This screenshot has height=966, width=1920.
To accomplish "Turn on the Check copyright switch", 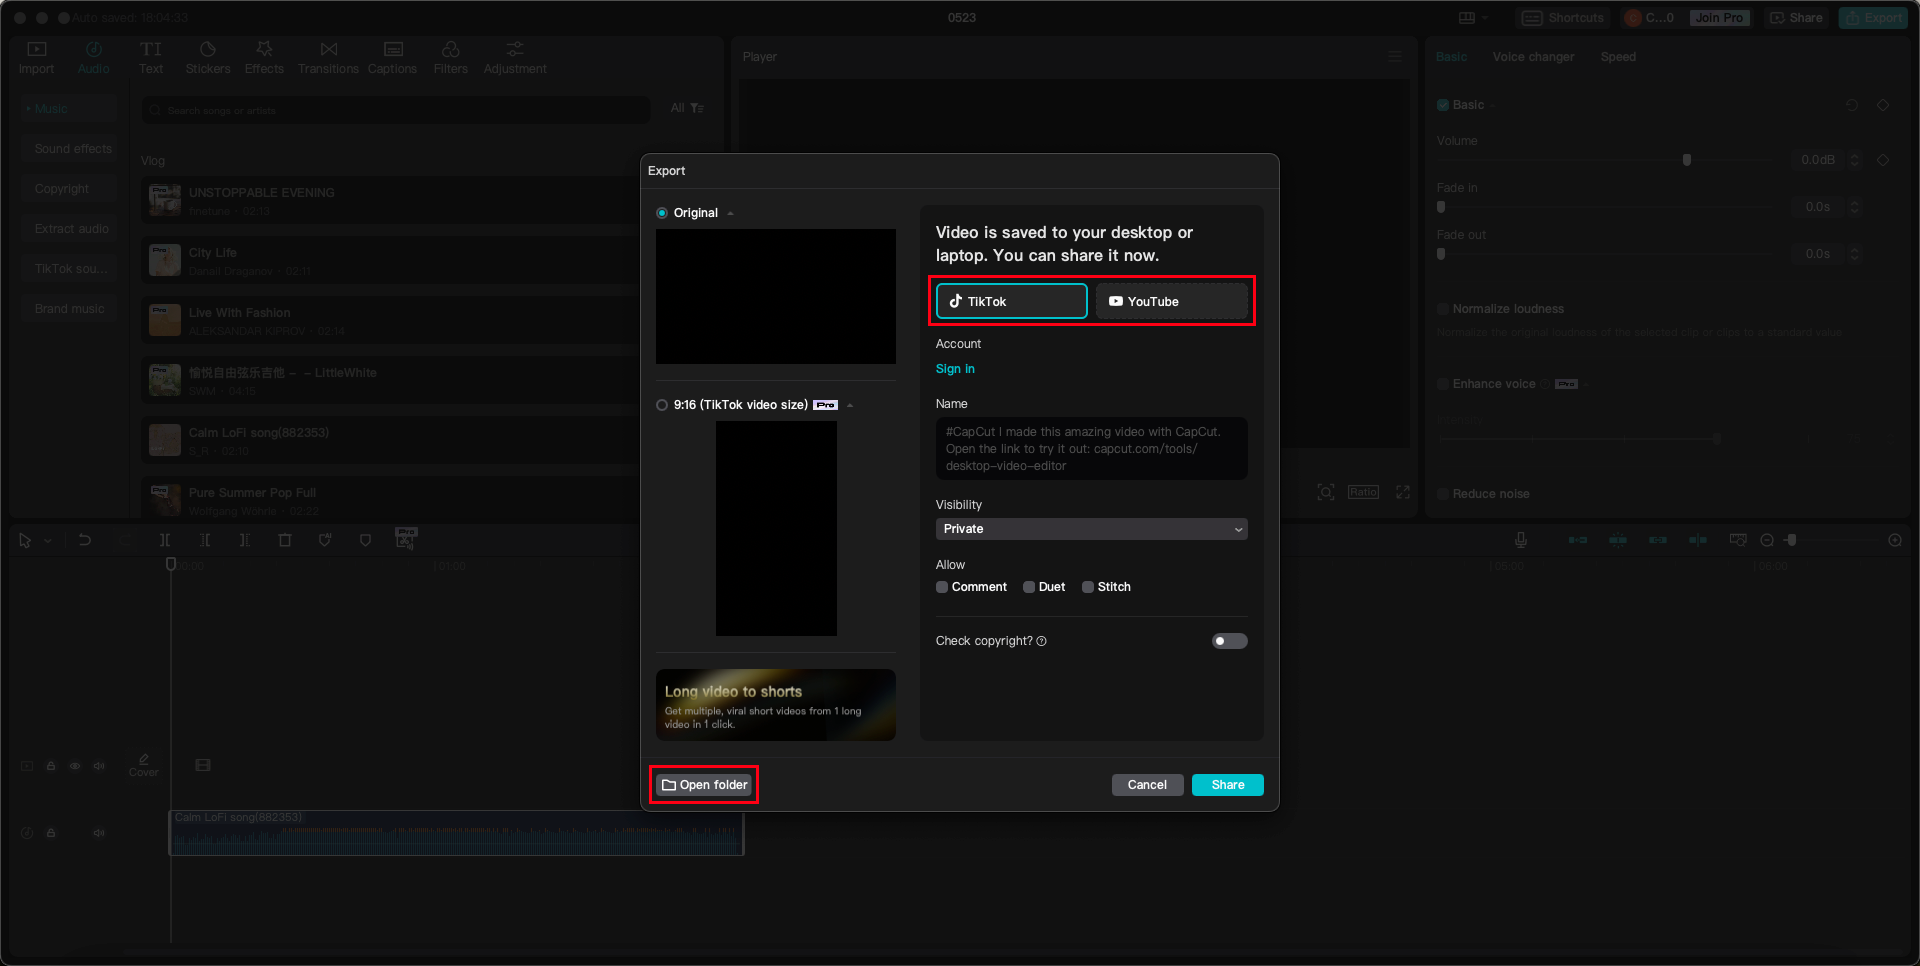I will (x=1230, y=641).
